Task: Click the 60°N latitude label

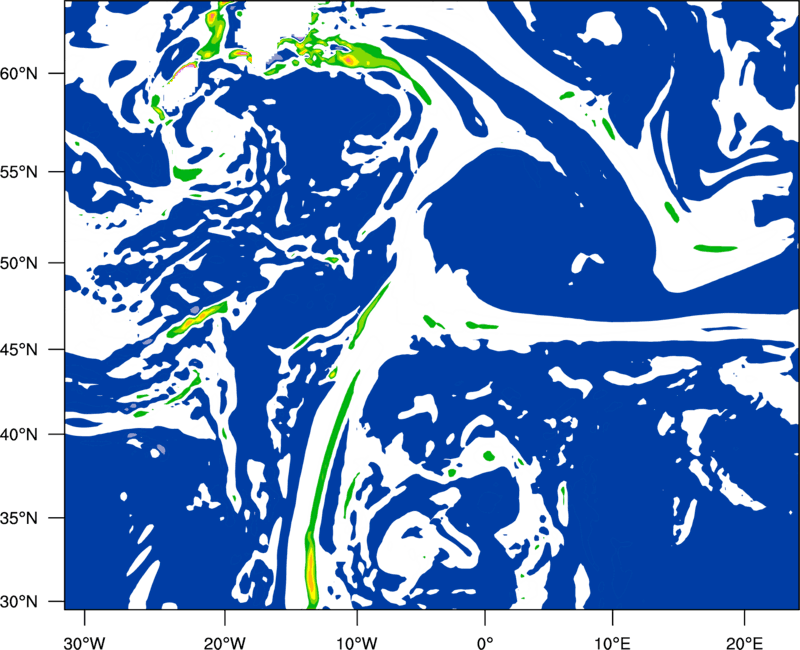Action: pyautogui.click(x=19, y=74)
